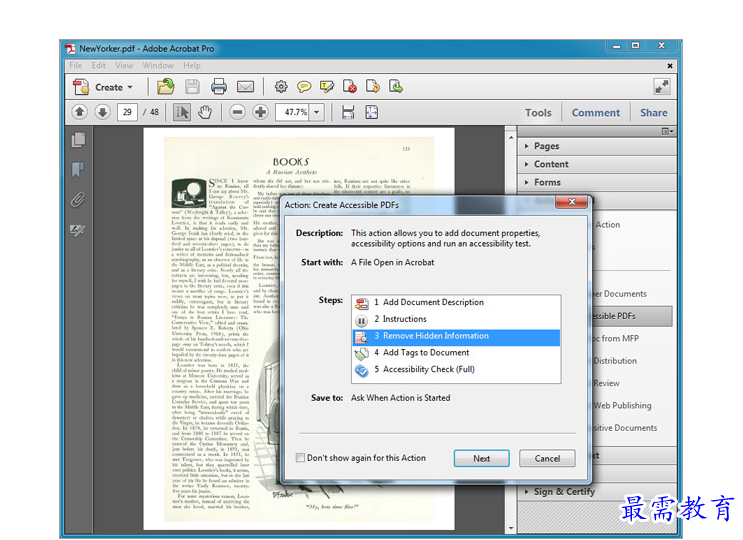The width and height of the screenshot is (743, 540).
Task: Select the highlight text icon
Action: pyautogui.click(x=327, y=87)
